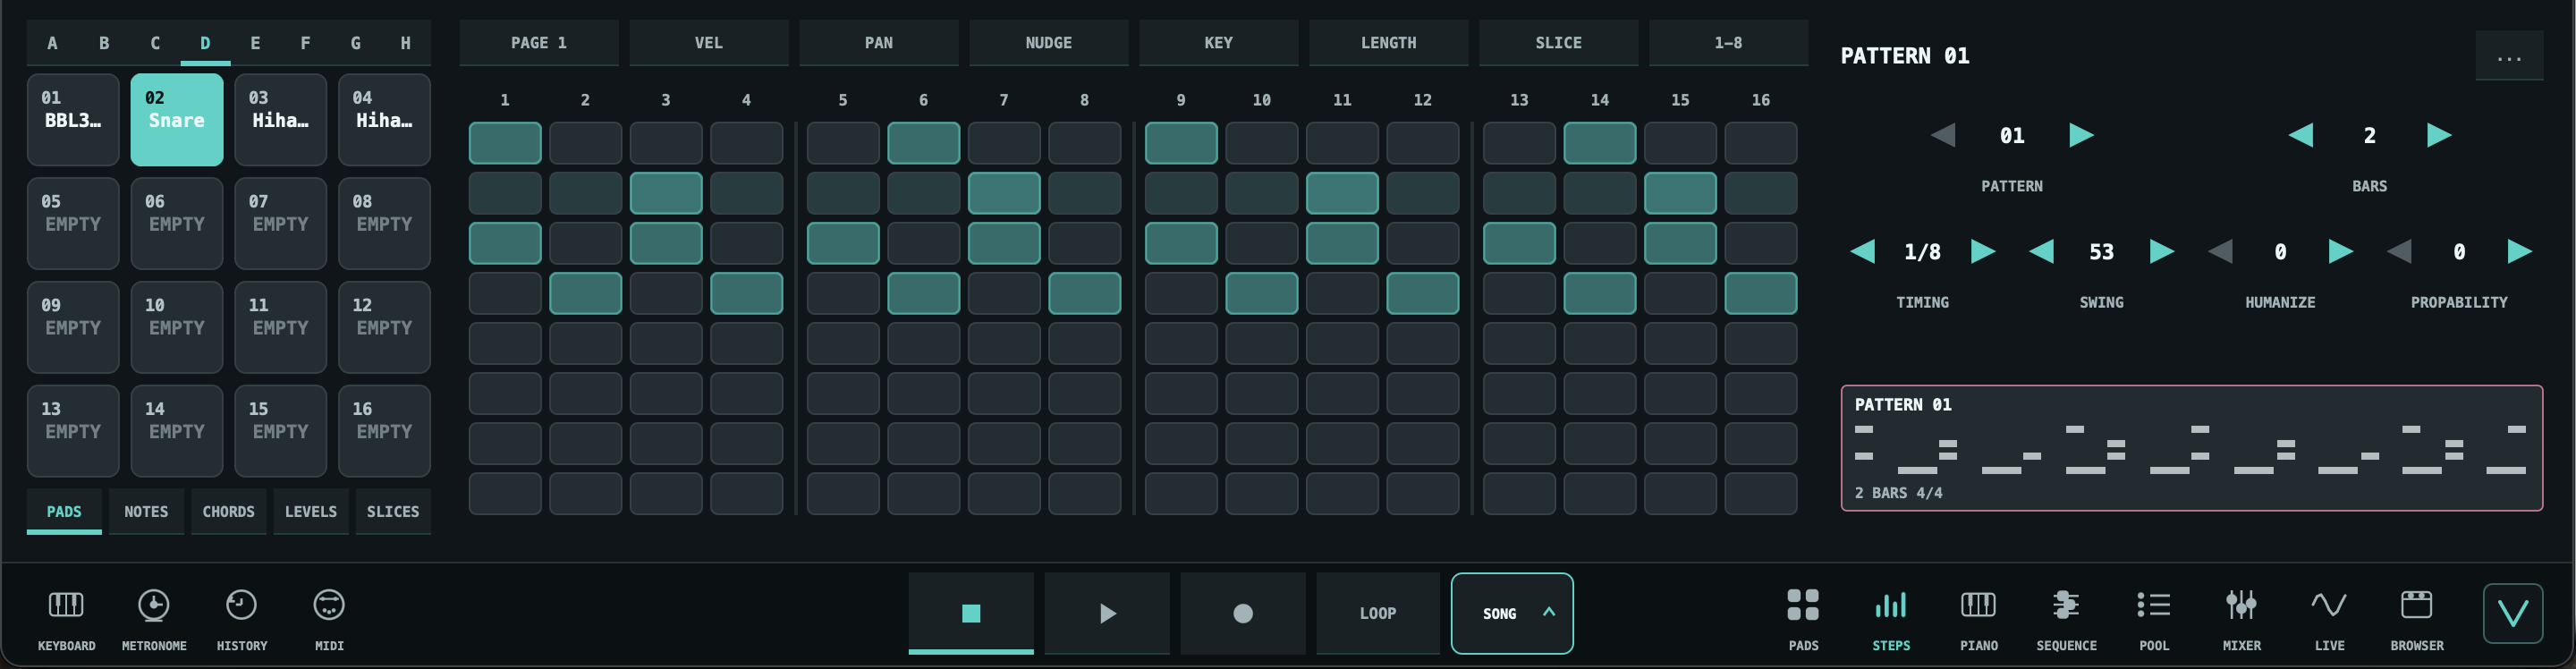The height and width of the screenshot is (669, 2576).
Task: Switch to the CHORDS tab
Action: point(229,511)
